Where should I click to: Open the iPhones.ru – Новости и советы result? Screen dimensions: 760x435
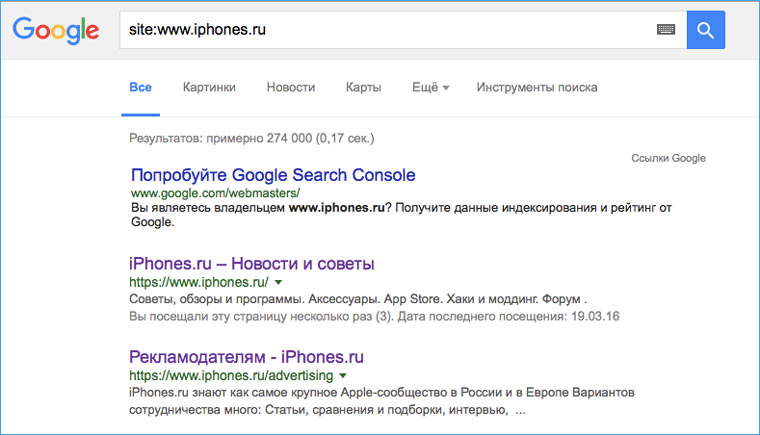(252, 265)
